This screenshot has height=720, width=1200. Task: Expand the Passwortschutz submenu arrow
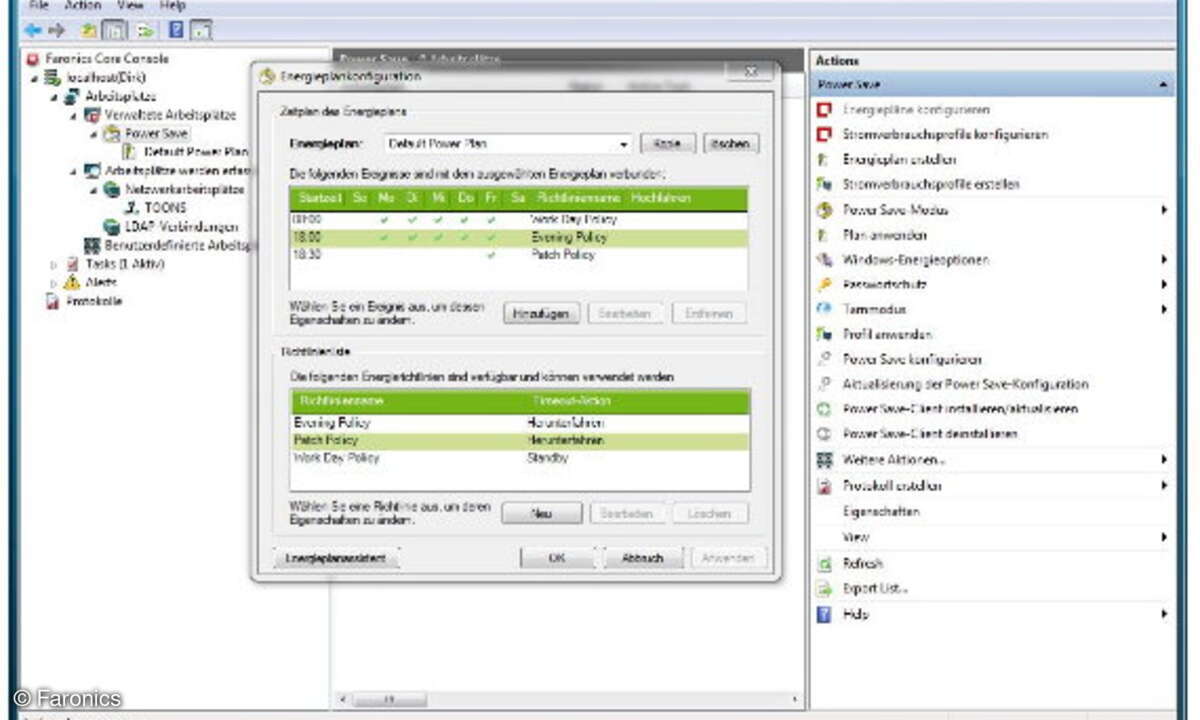pyautogui.click(x=1163, y=285)
